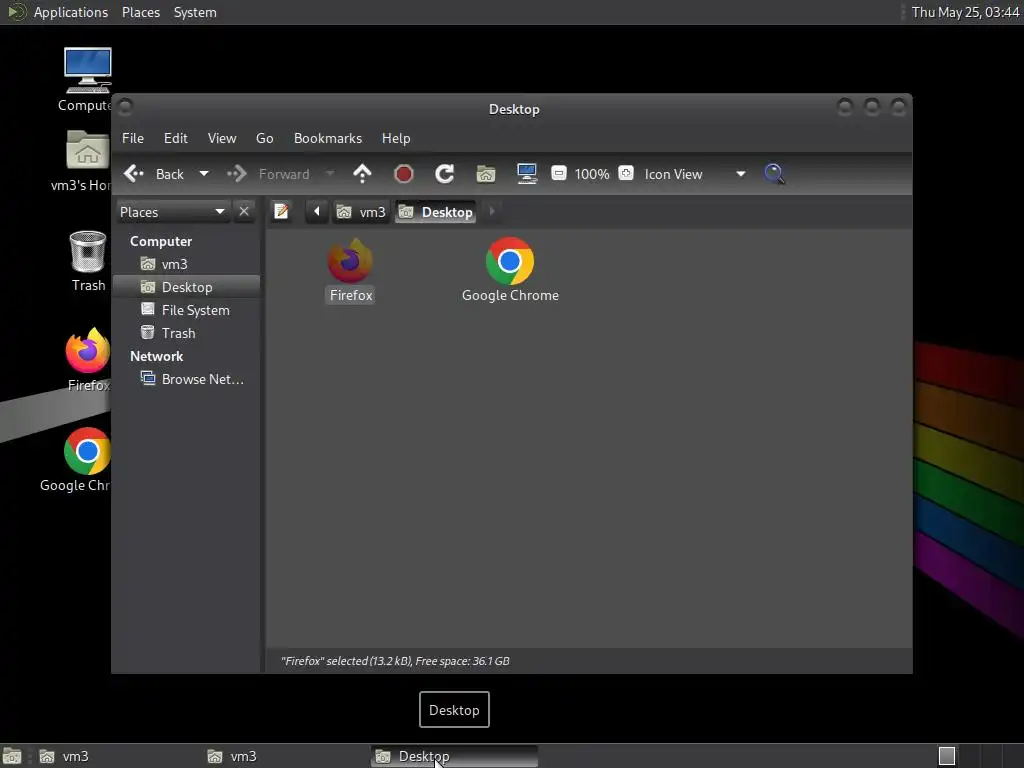
Task: Click the greyed Forward arrow icon
Action: click(x=237, y=174)
